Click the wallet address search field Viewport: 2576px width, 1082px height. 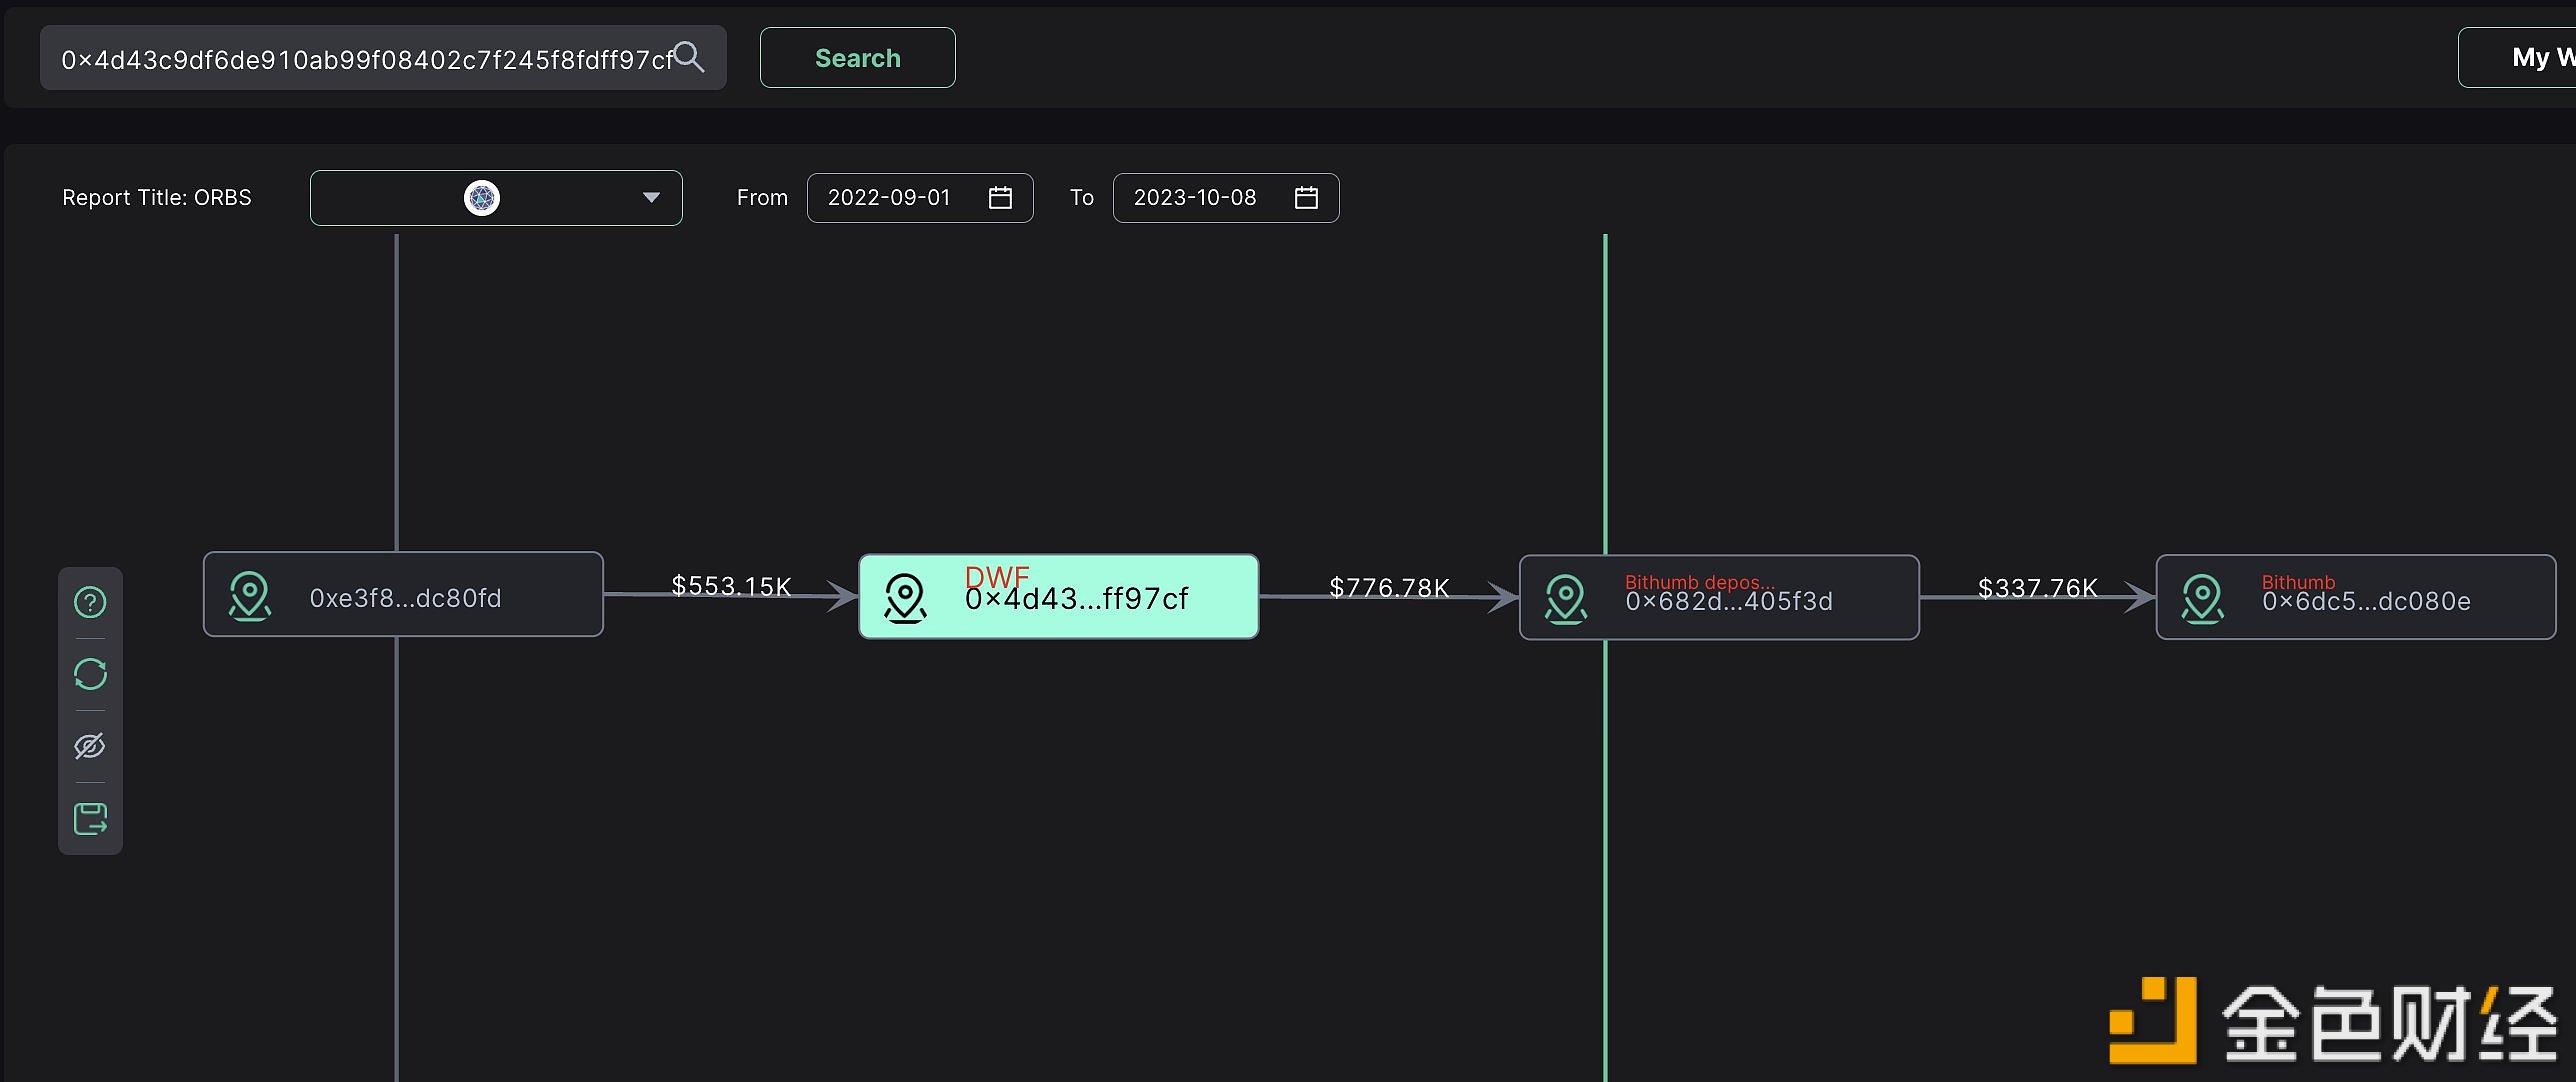[x=383, y=58]
